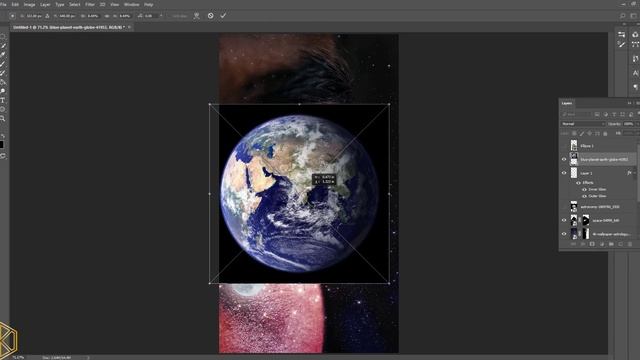Filter layers by pixel layers icon
Image resolution: width=640 pixels, height=360 pixels.
tap(597, 114)
